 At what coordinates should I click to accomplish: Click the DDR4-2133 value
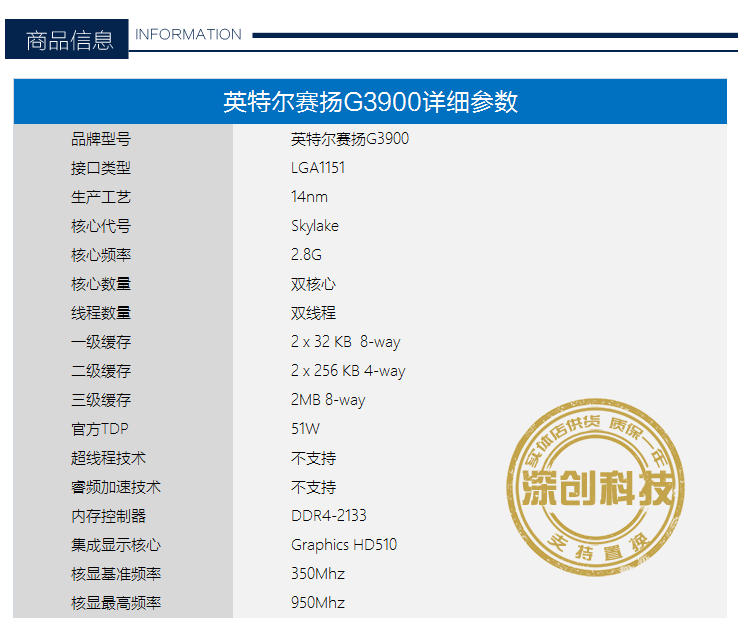pyautogui.click(x=328, y=516)
